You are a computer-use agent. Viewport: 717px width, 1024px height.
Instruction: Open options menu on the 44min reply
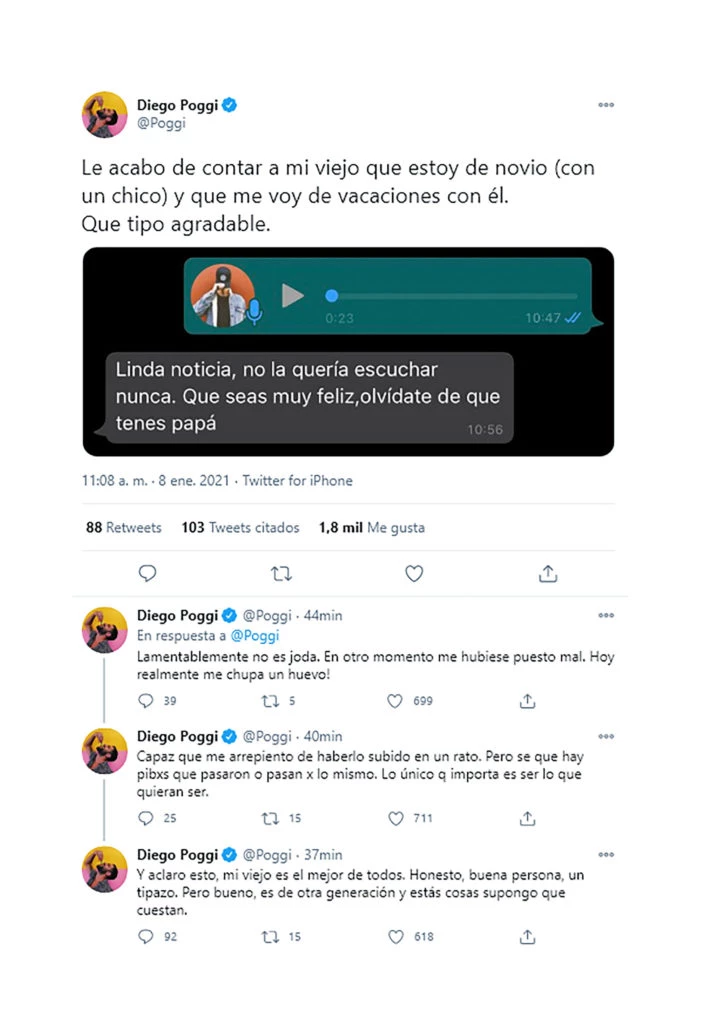pyautogui.click(x=606, y=616)
